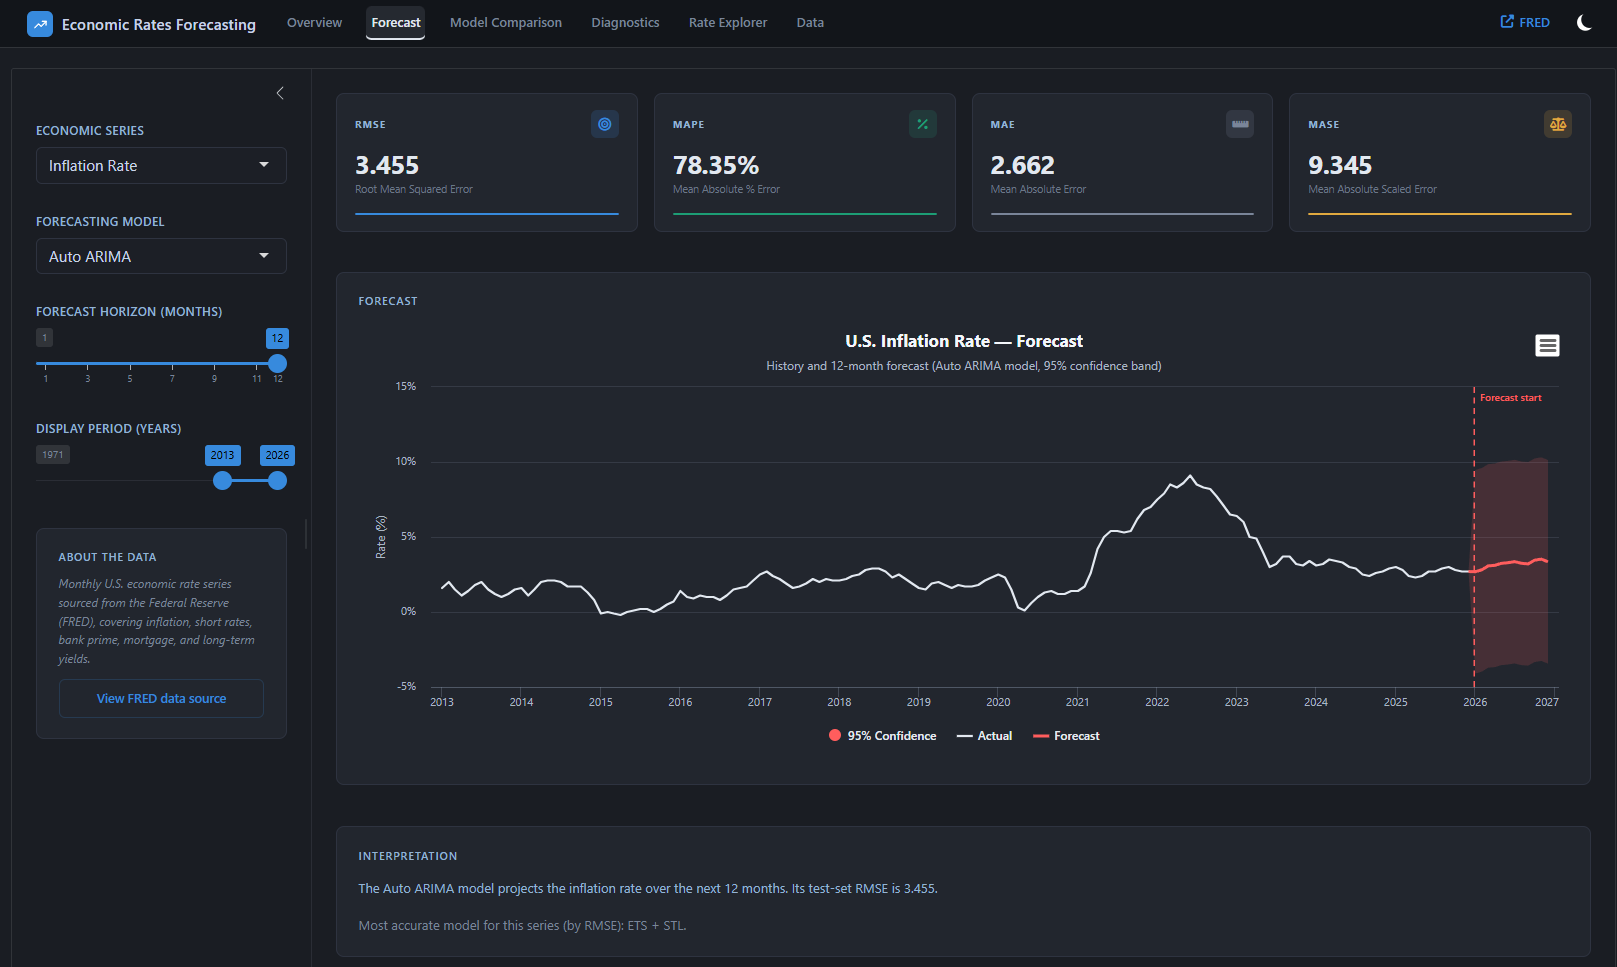Click the sidebar resize handle
Screen dimensions: 1617x967
(x=306, y=534)
